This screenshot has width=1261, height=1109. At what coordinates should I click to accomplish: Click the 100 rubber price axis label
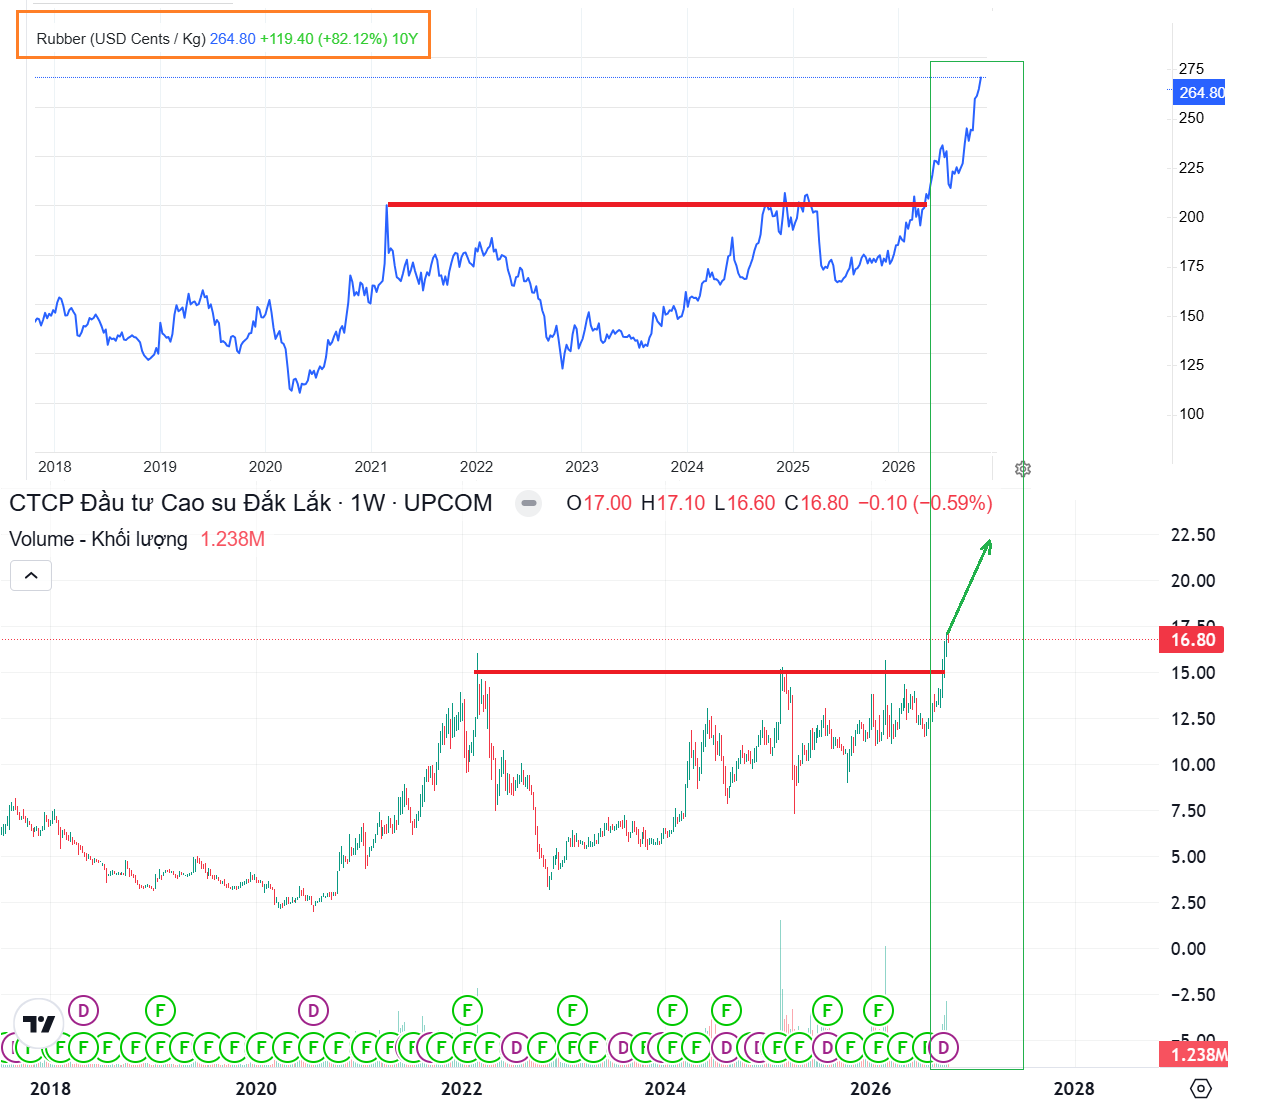(1191, 414)
